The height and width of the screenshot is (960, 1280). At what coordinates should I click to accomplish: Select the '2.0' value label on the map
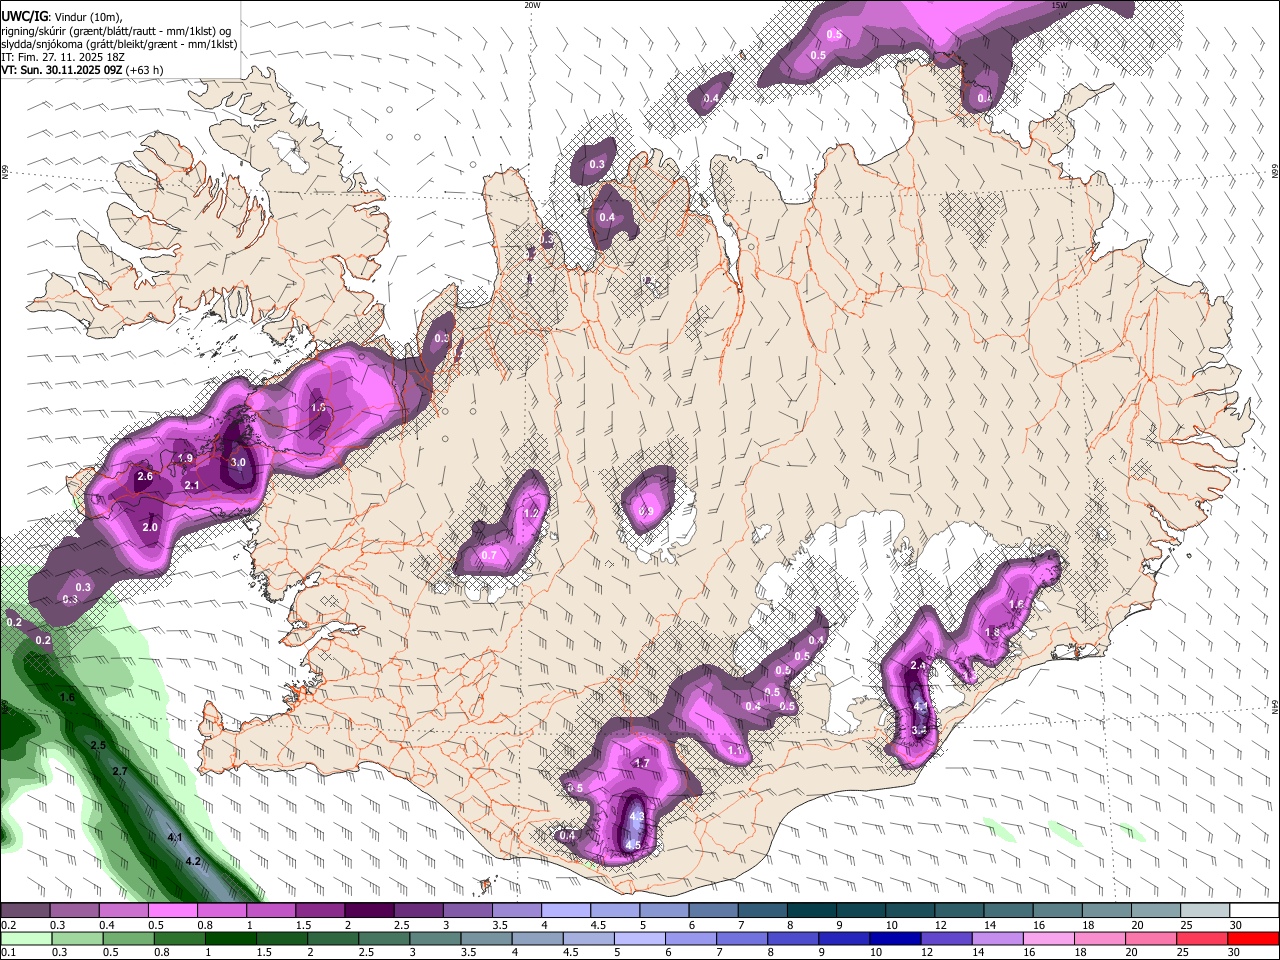(x=150, y=527)
